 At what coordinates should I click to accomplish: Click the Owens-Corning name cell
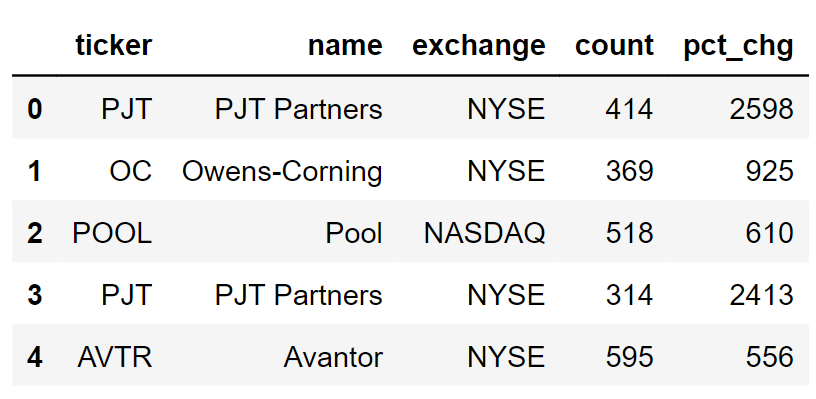click(282, 172)
